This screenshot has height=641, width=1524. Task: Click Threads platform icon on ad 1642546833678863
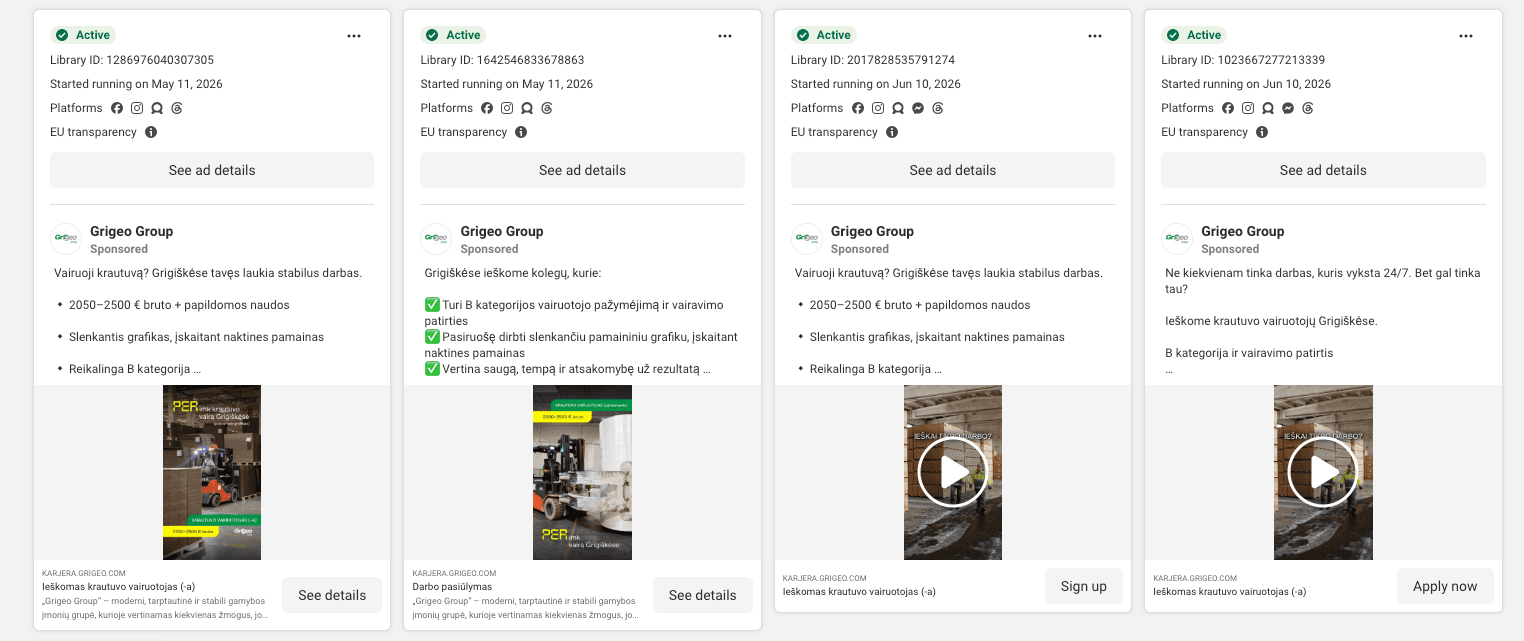pyautogui.click(x=547, y=108)
